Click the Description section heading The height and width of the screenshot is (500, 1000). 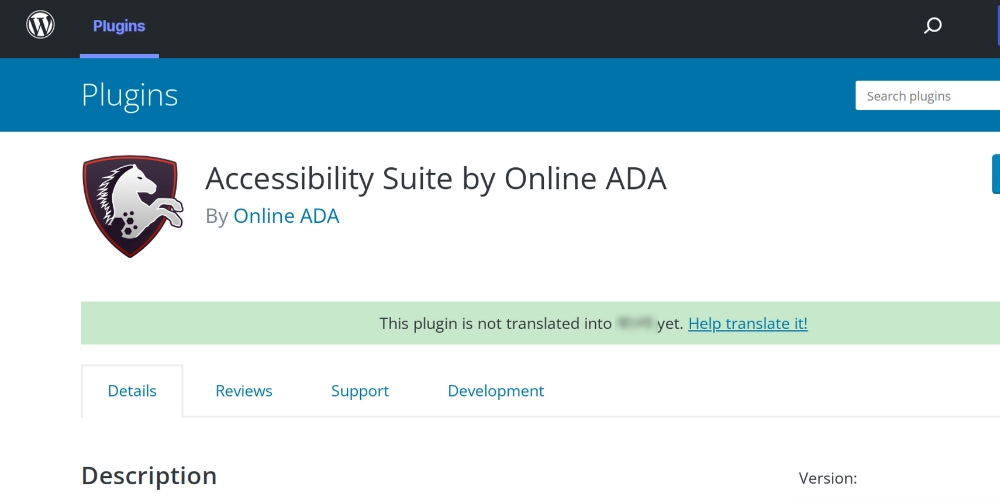coord(149,476)
